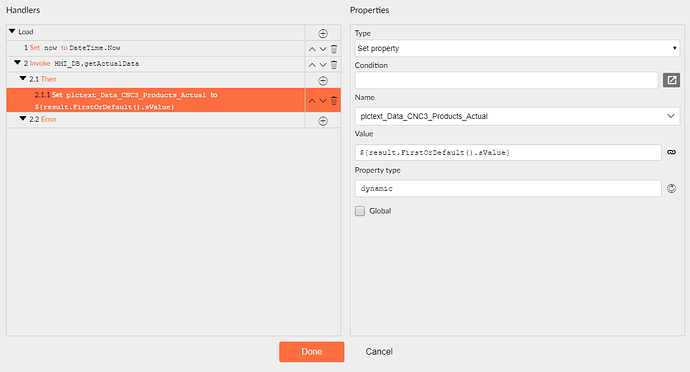The image size is (690, 372).
Task: Select row '1 Set now to DateTime.Now'
Action: point(156,48)
